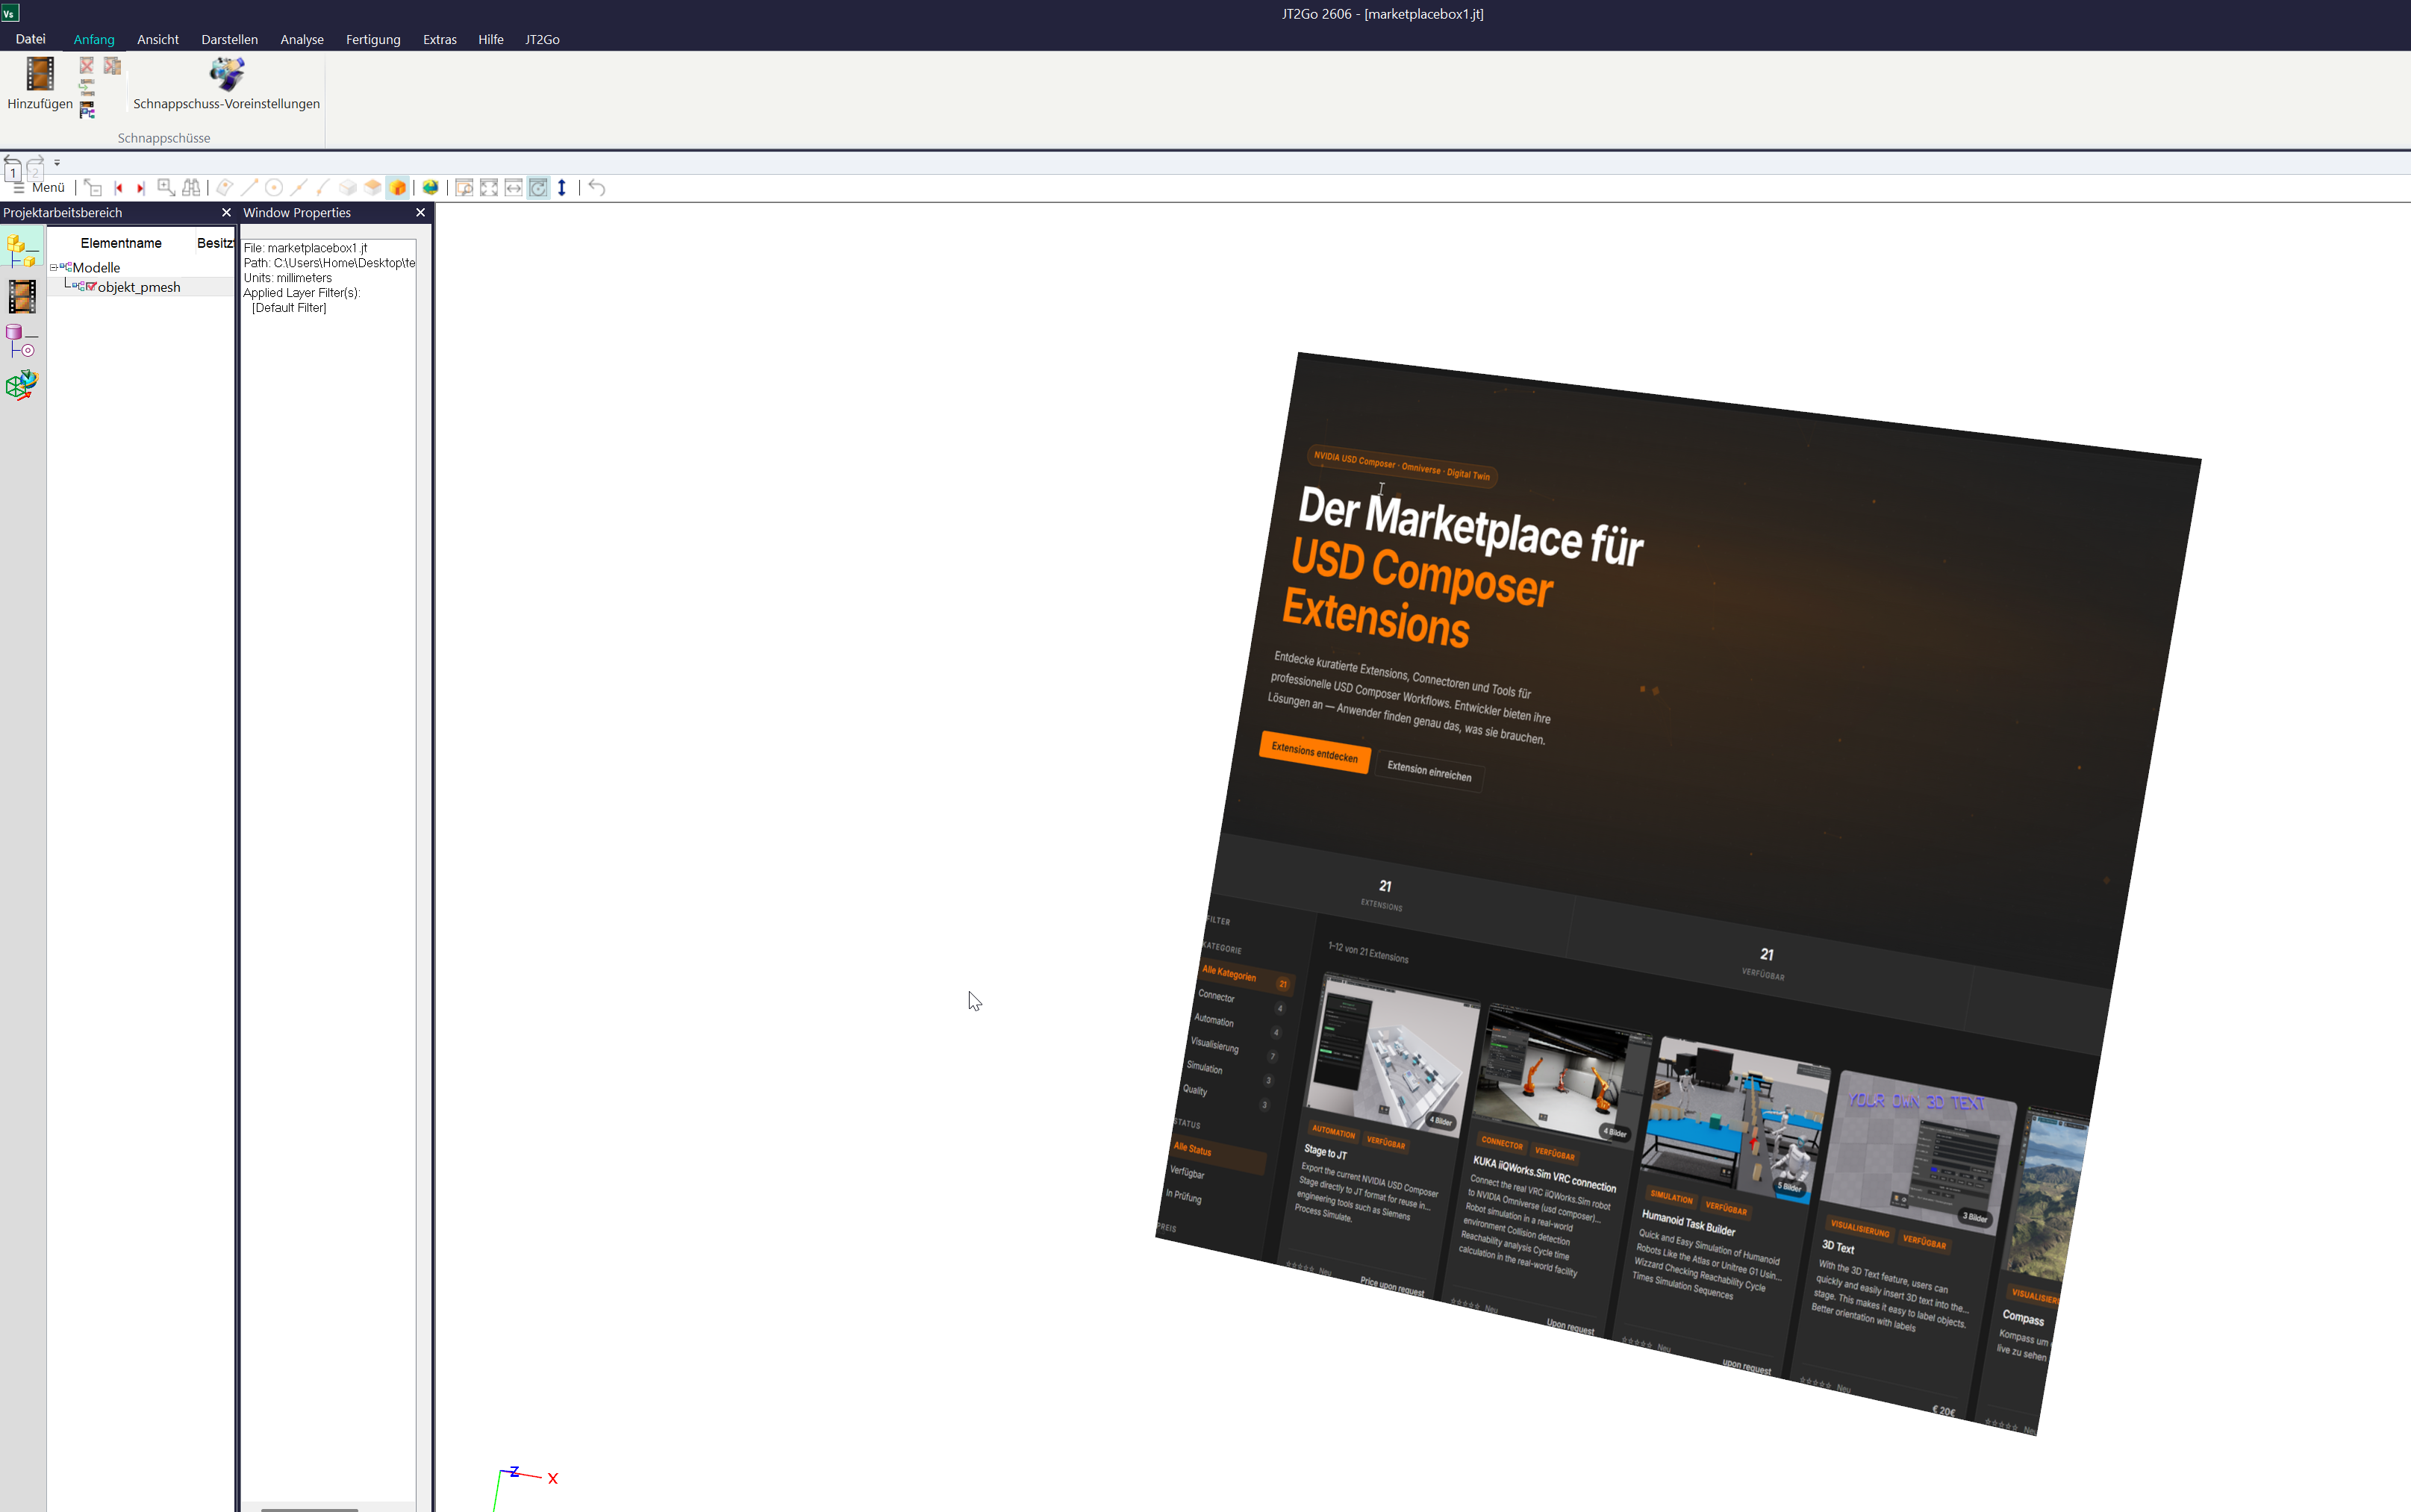This screenshot has height=1512, width=2411.
Task: Click the line endpoint select icon
Action: coord(249,188)
